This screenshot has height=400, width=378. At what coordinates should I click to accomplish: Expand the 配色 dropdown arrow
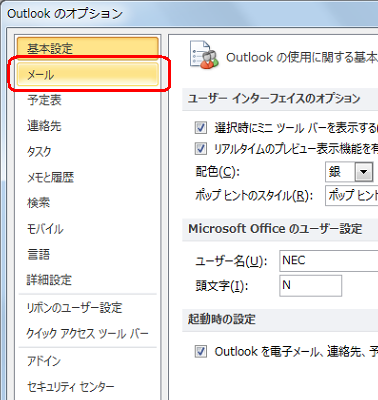364,172
